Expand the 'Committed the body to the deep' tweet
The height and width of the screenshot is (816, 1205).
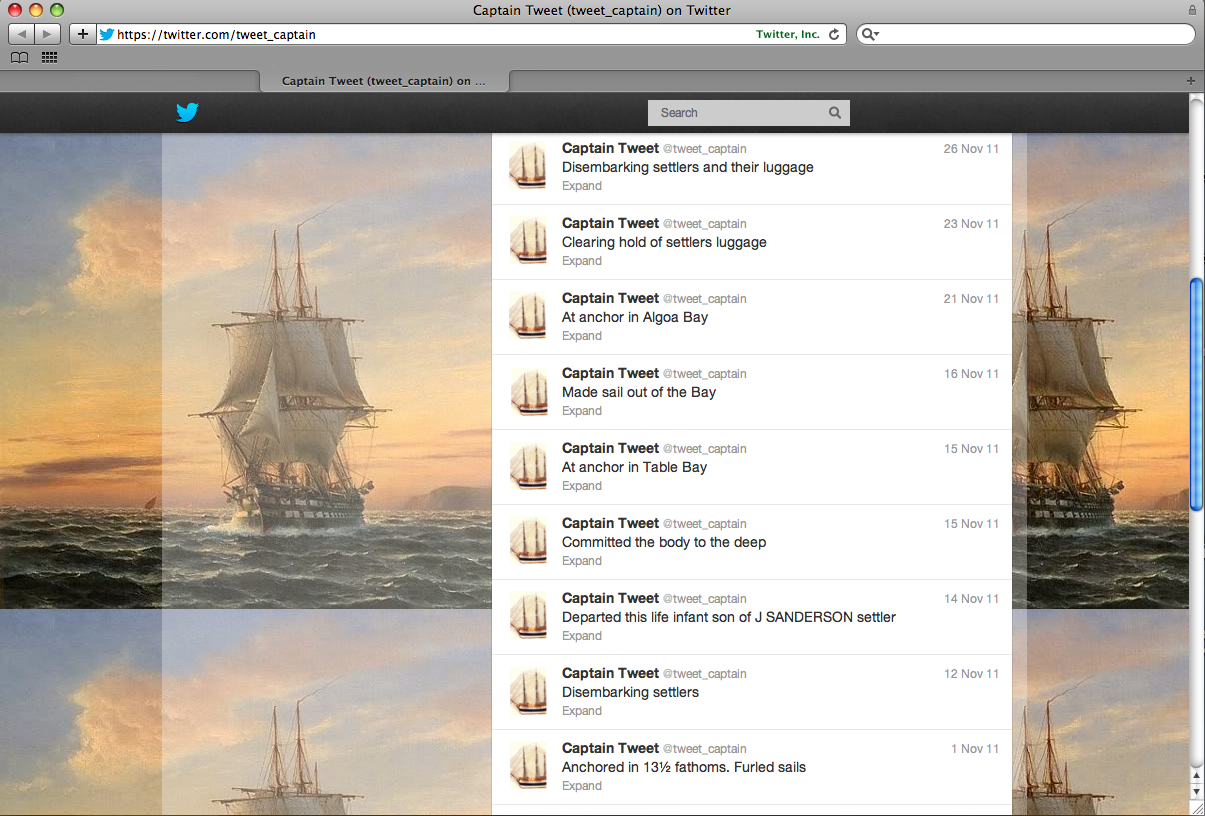point(582,561)
